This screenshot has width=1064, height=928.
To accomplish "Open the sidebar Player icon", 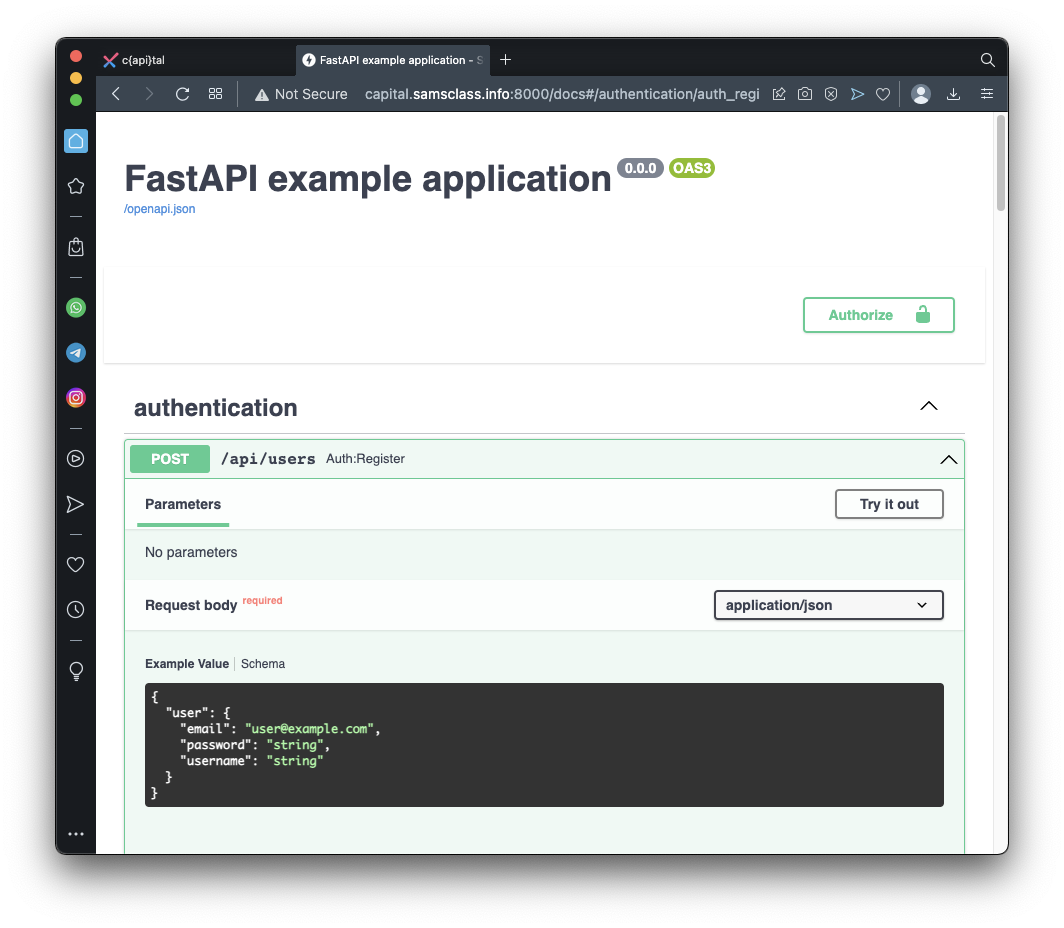I will click(76, 459).
